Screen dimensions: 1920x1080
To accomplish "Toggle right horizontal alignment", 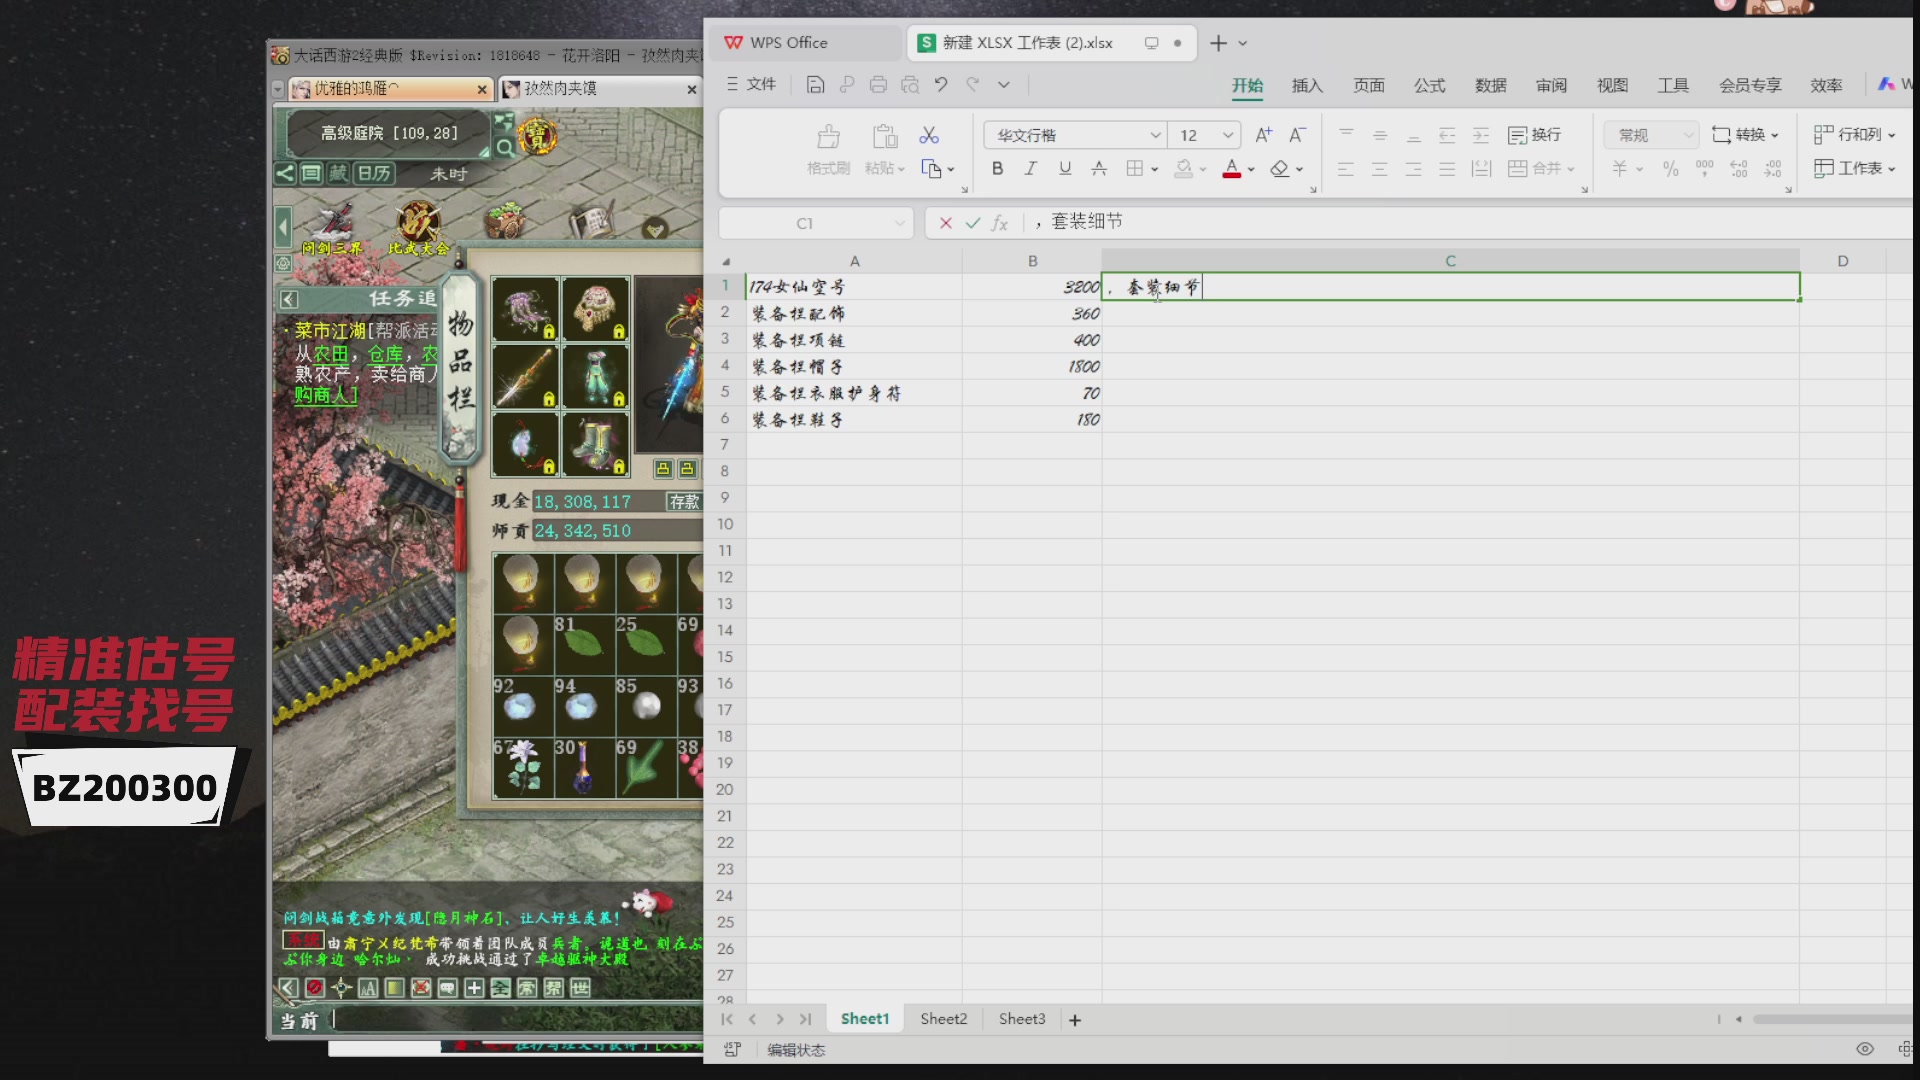I will (x=1414, y=169).
